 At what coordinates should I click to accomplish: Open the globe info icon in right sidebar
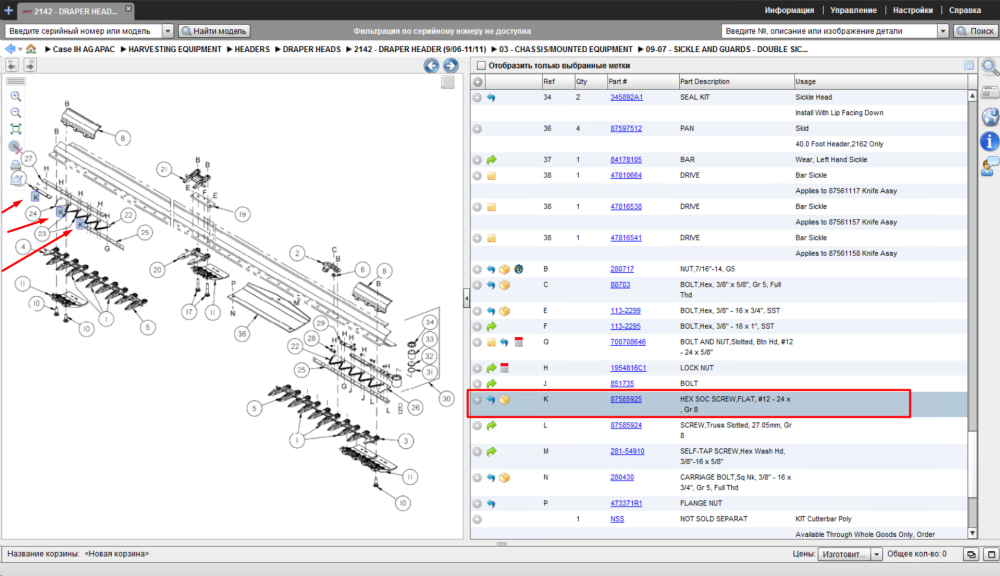click(990, 117)
